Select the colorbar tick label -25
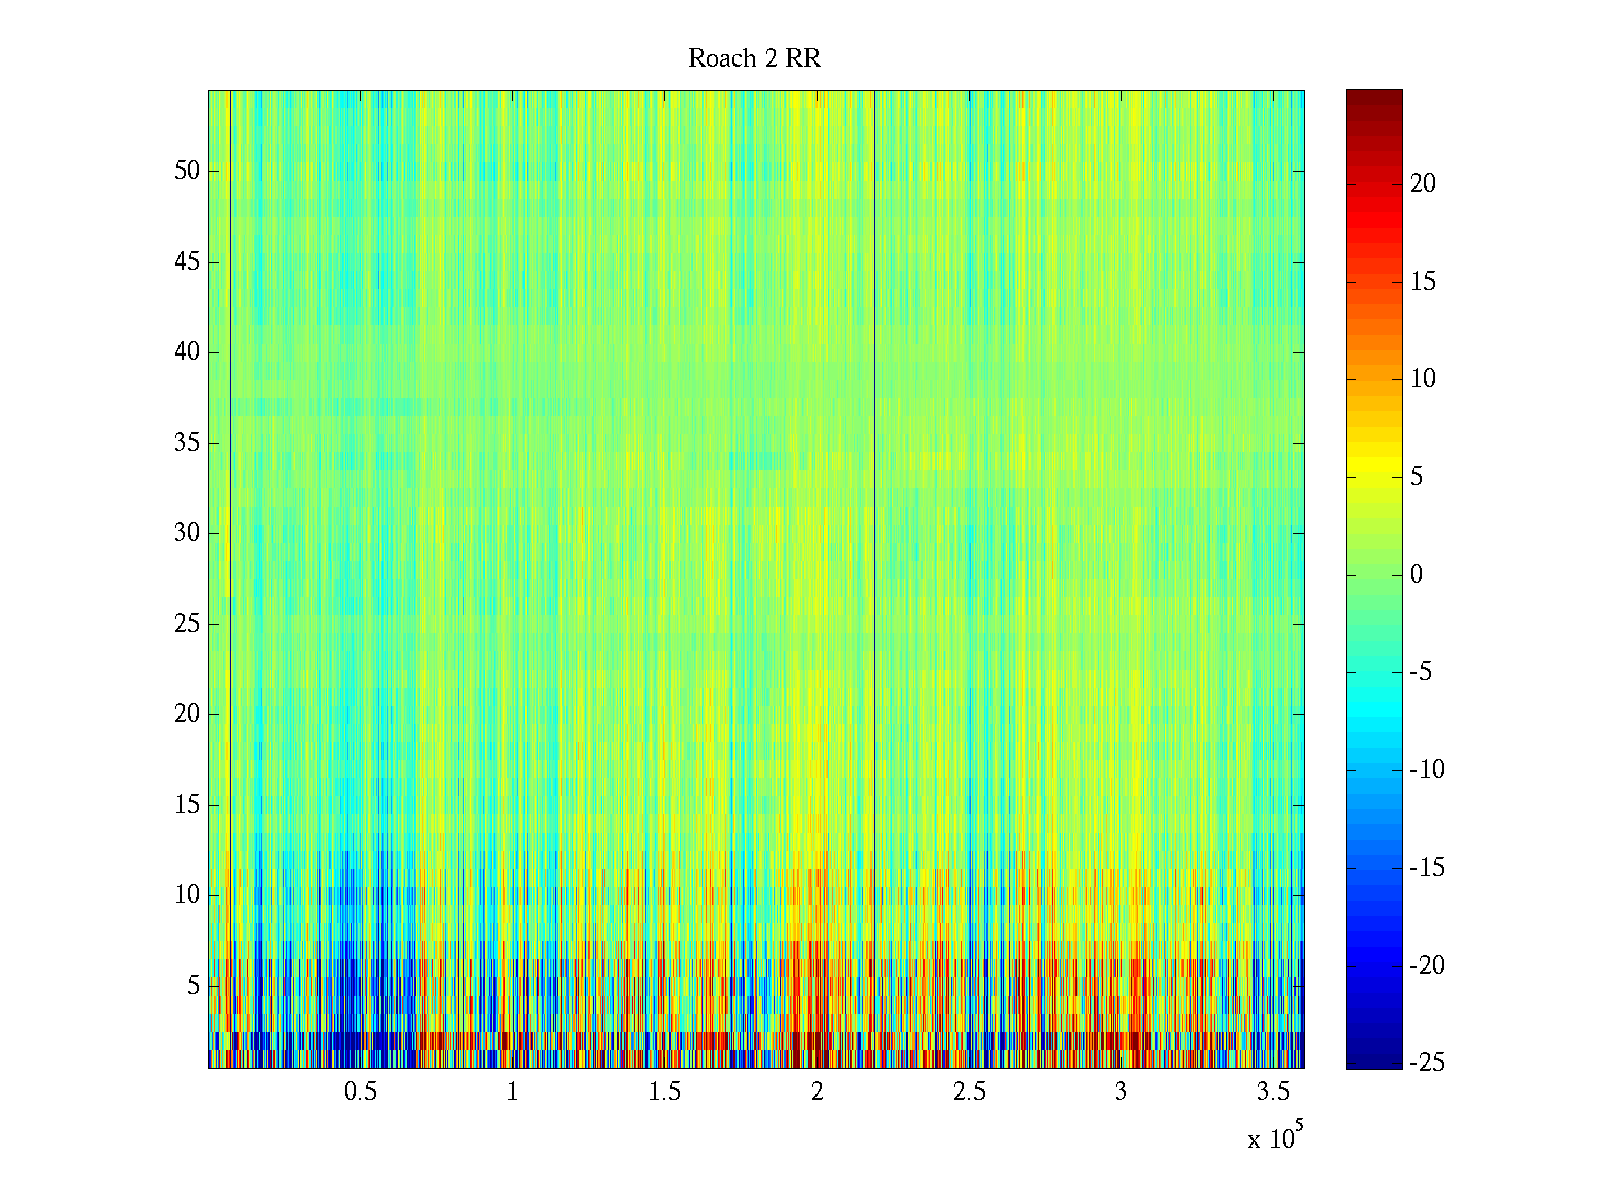The image size is (1600, 1200). [1426, 1063]
